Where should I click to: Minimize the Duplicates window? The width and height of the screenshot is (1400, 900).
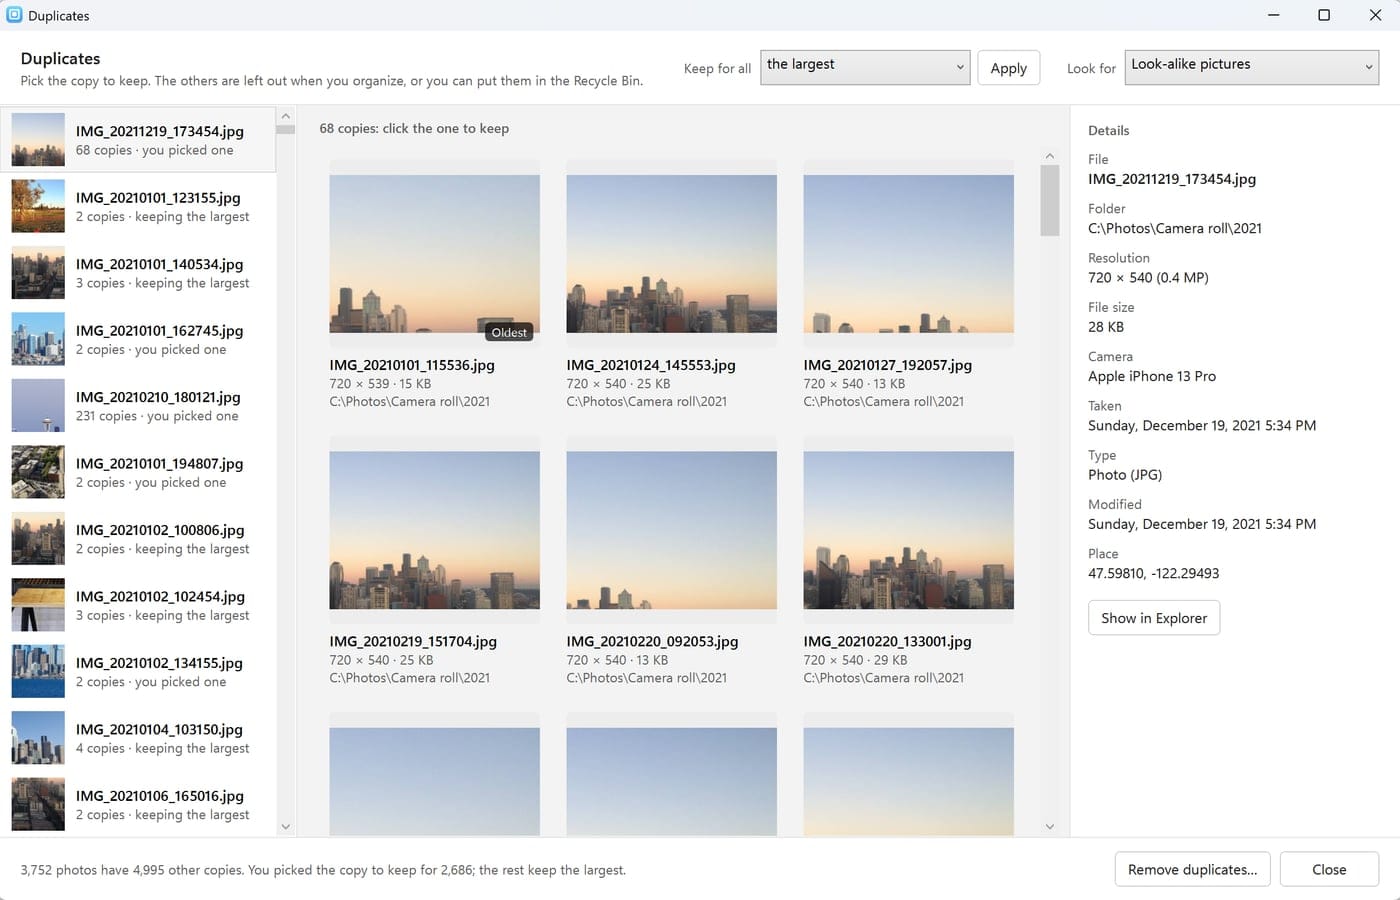click(1274, 15)
